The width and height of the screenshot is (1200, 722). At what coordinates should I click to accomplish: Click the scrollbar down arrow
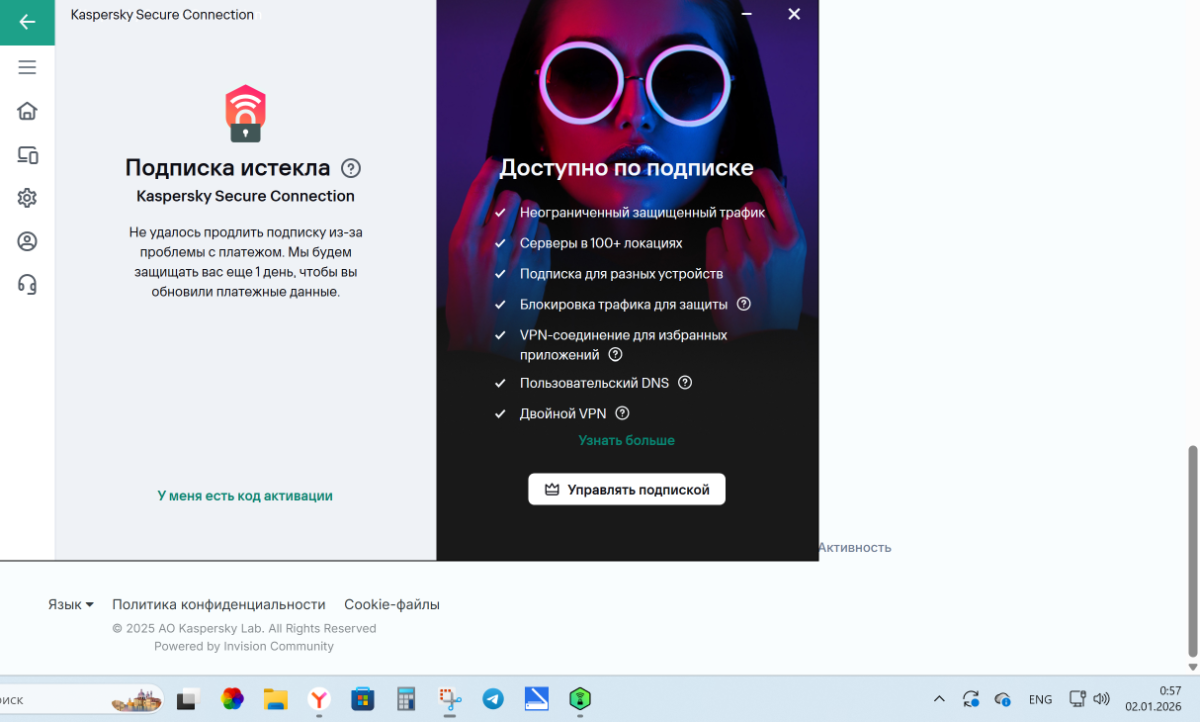1192,667
